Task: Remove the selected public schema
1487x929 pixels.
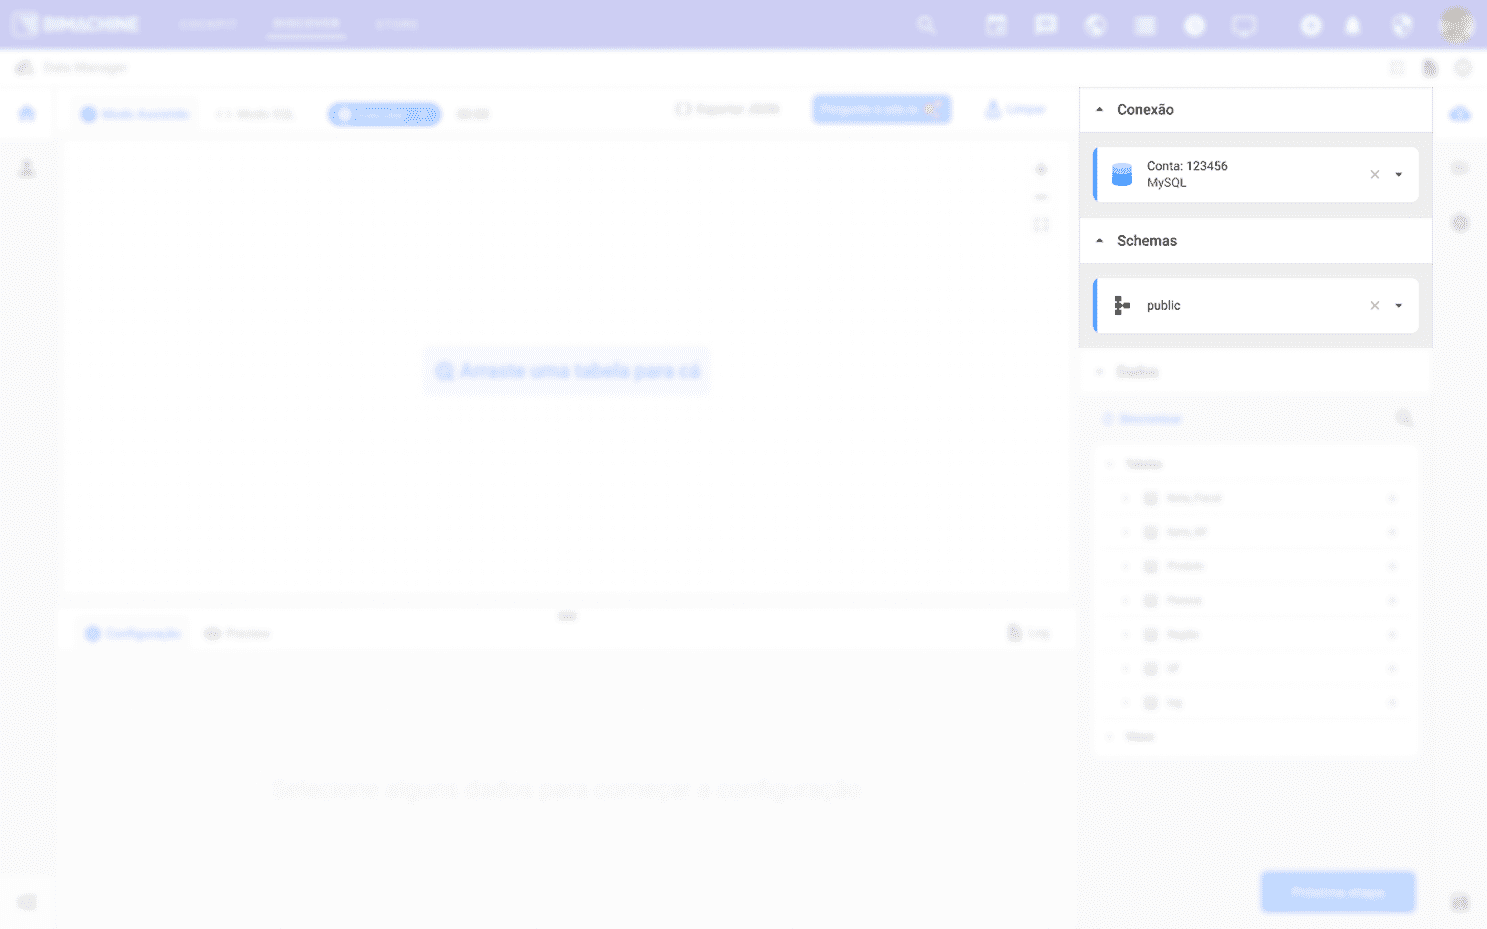Action: pos(1374,306)
